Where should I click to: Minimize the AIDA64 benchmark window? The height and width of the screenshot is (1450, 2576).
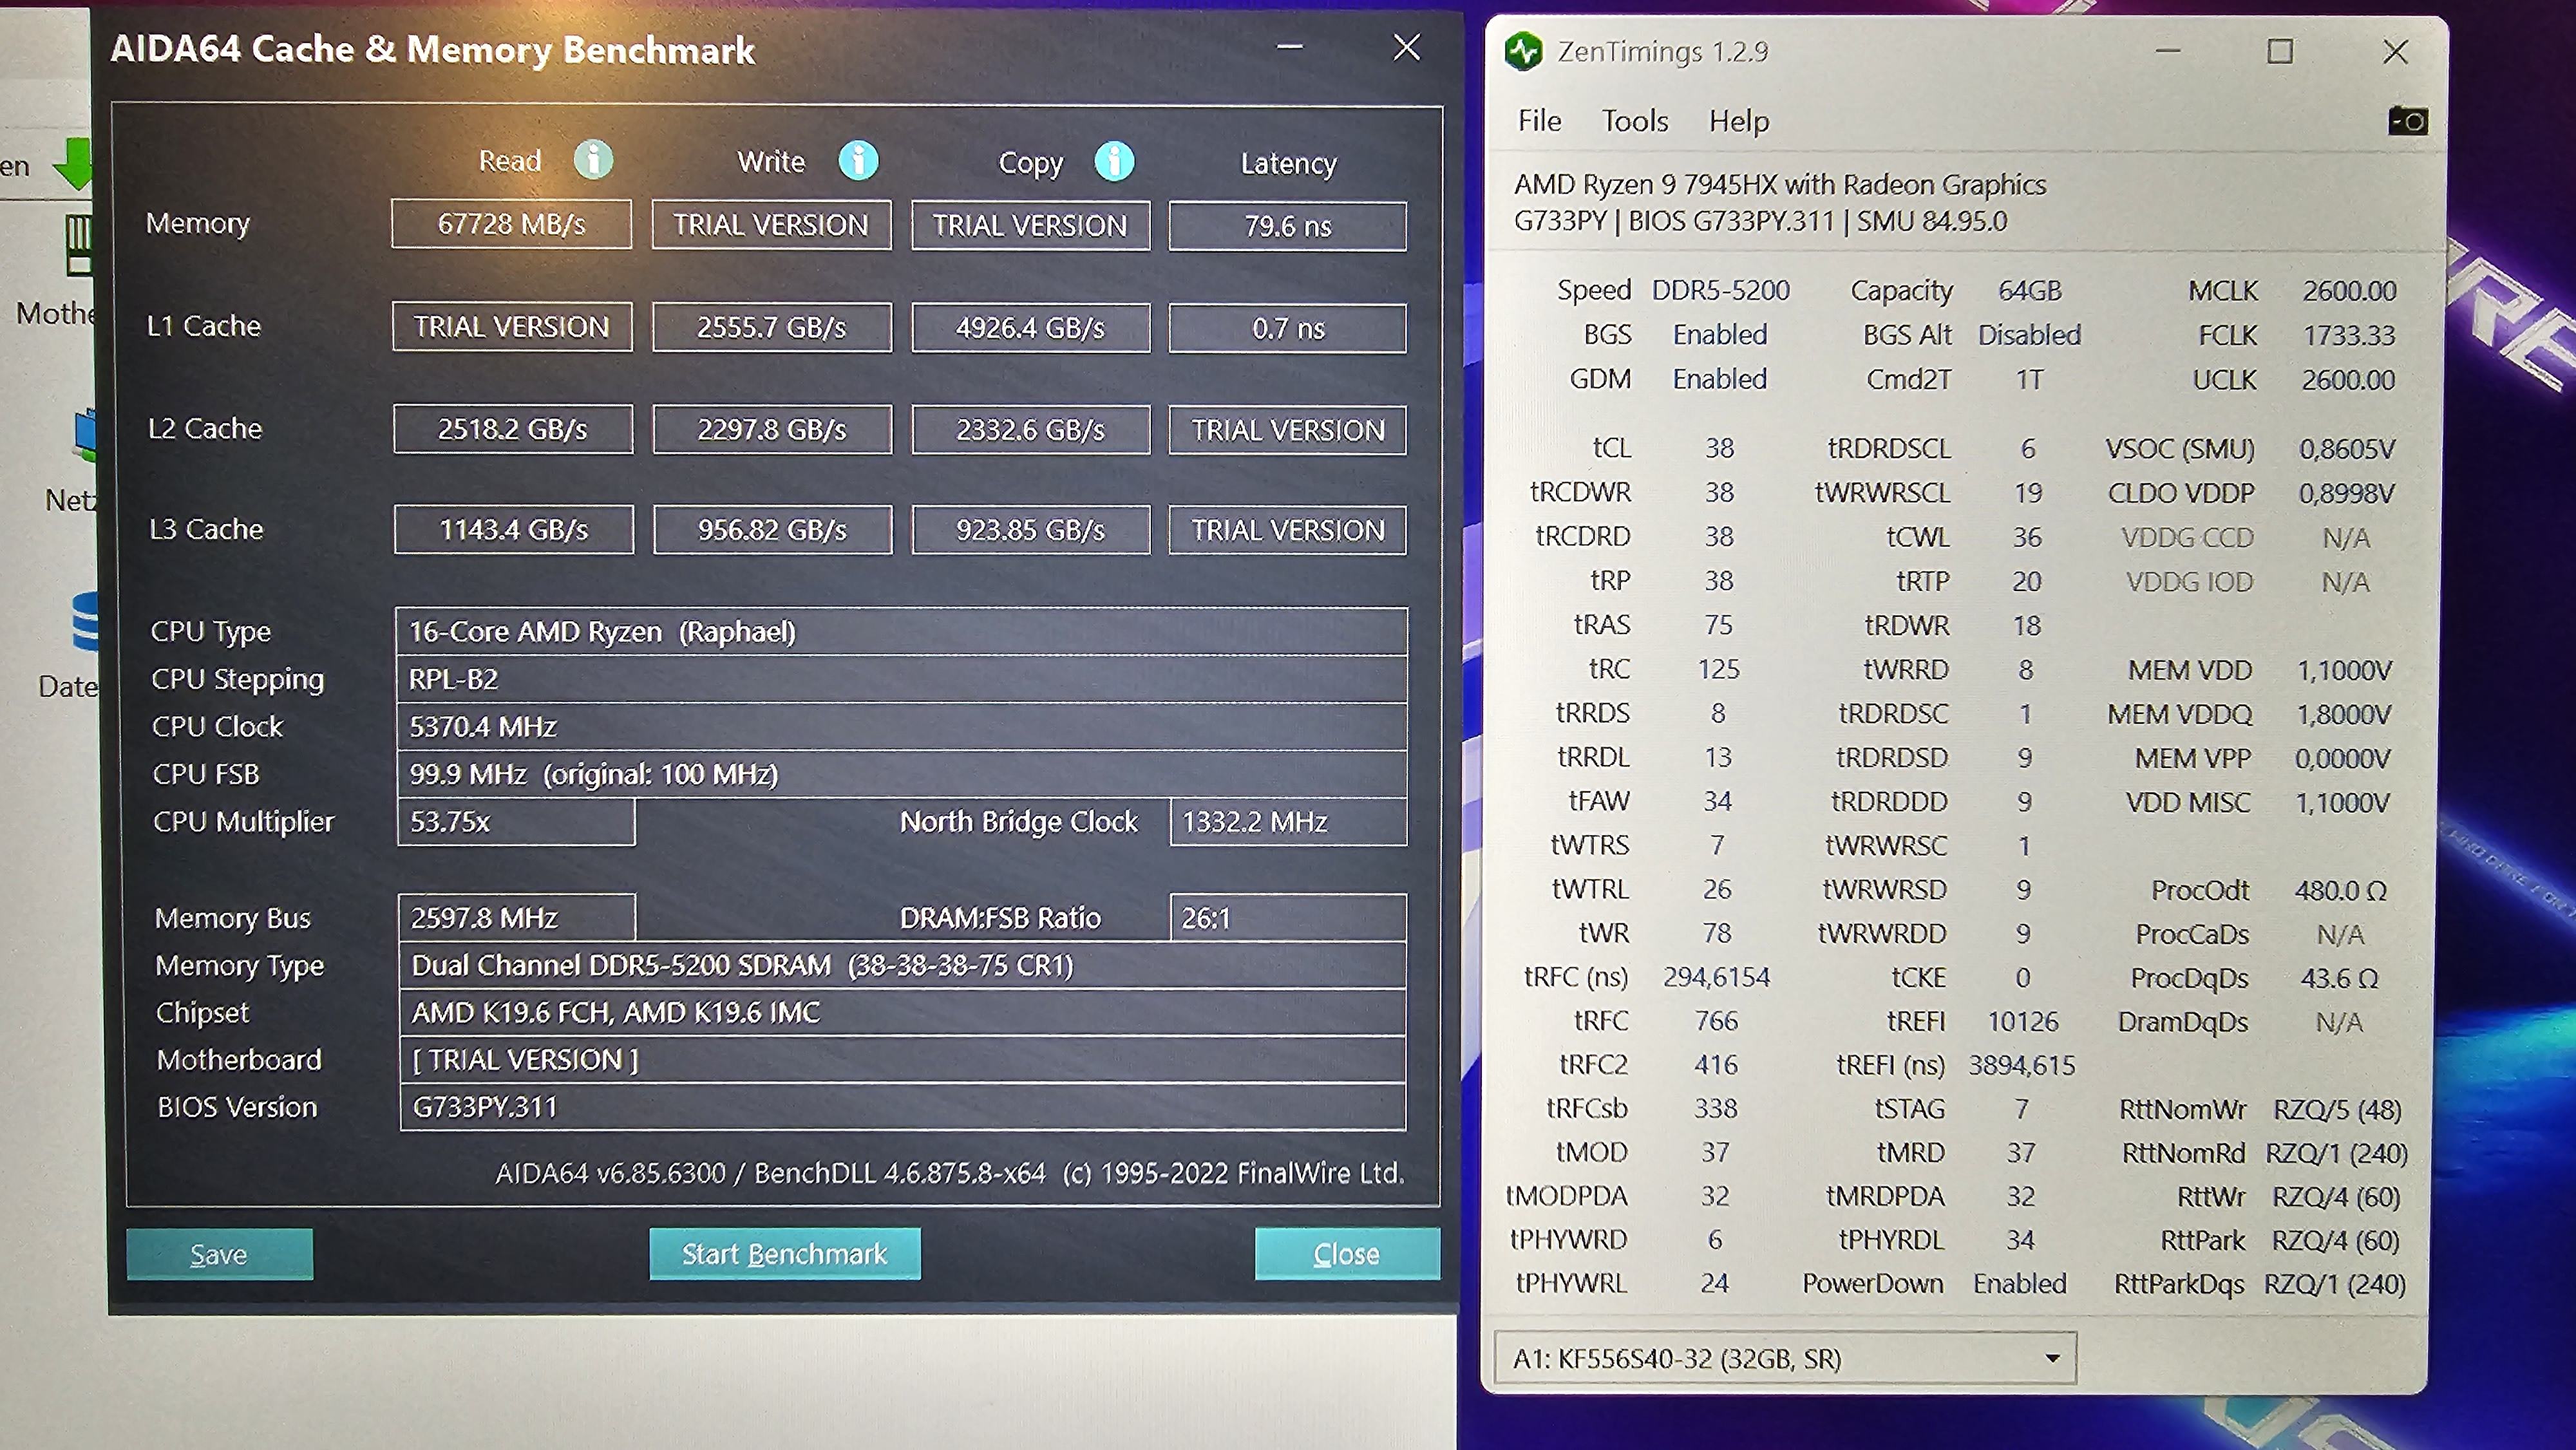pos(1290,47)
